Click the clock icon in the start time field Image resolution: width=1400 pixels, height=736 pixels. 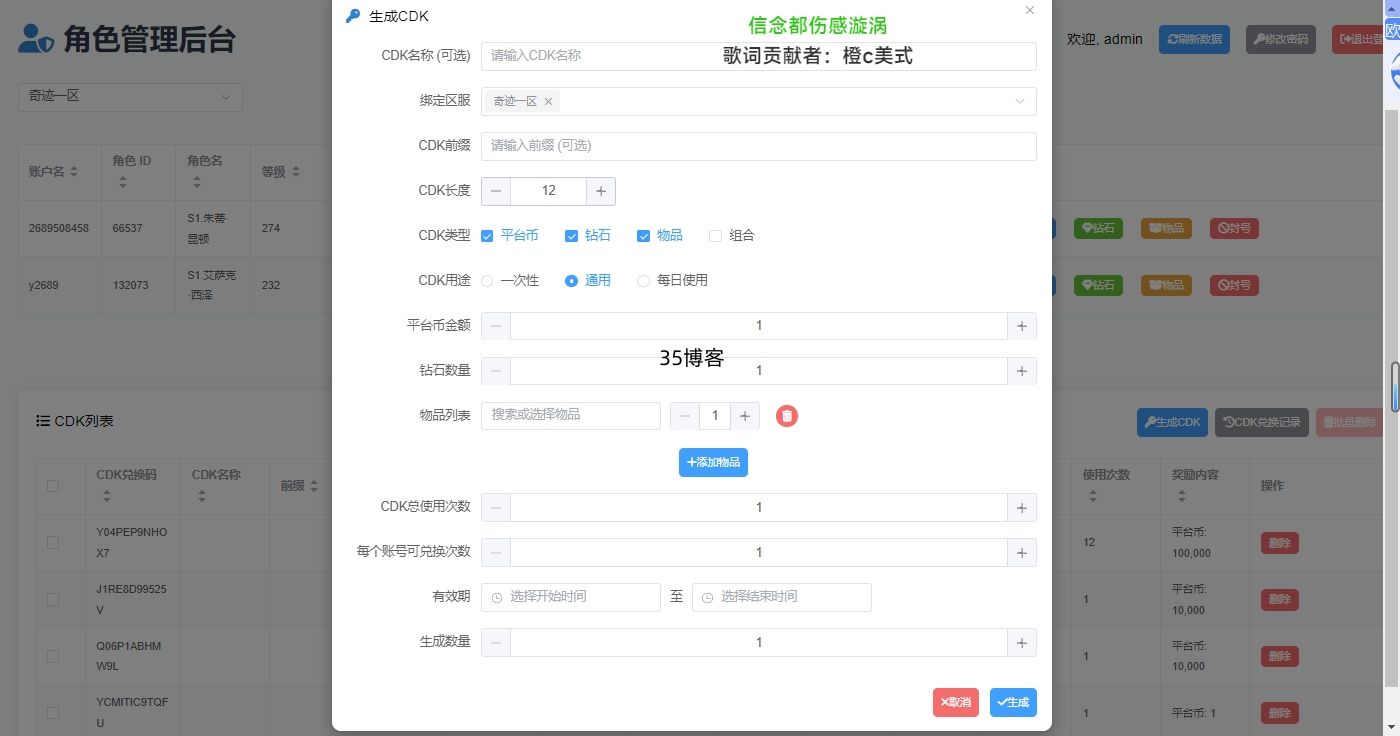(496, 597)
